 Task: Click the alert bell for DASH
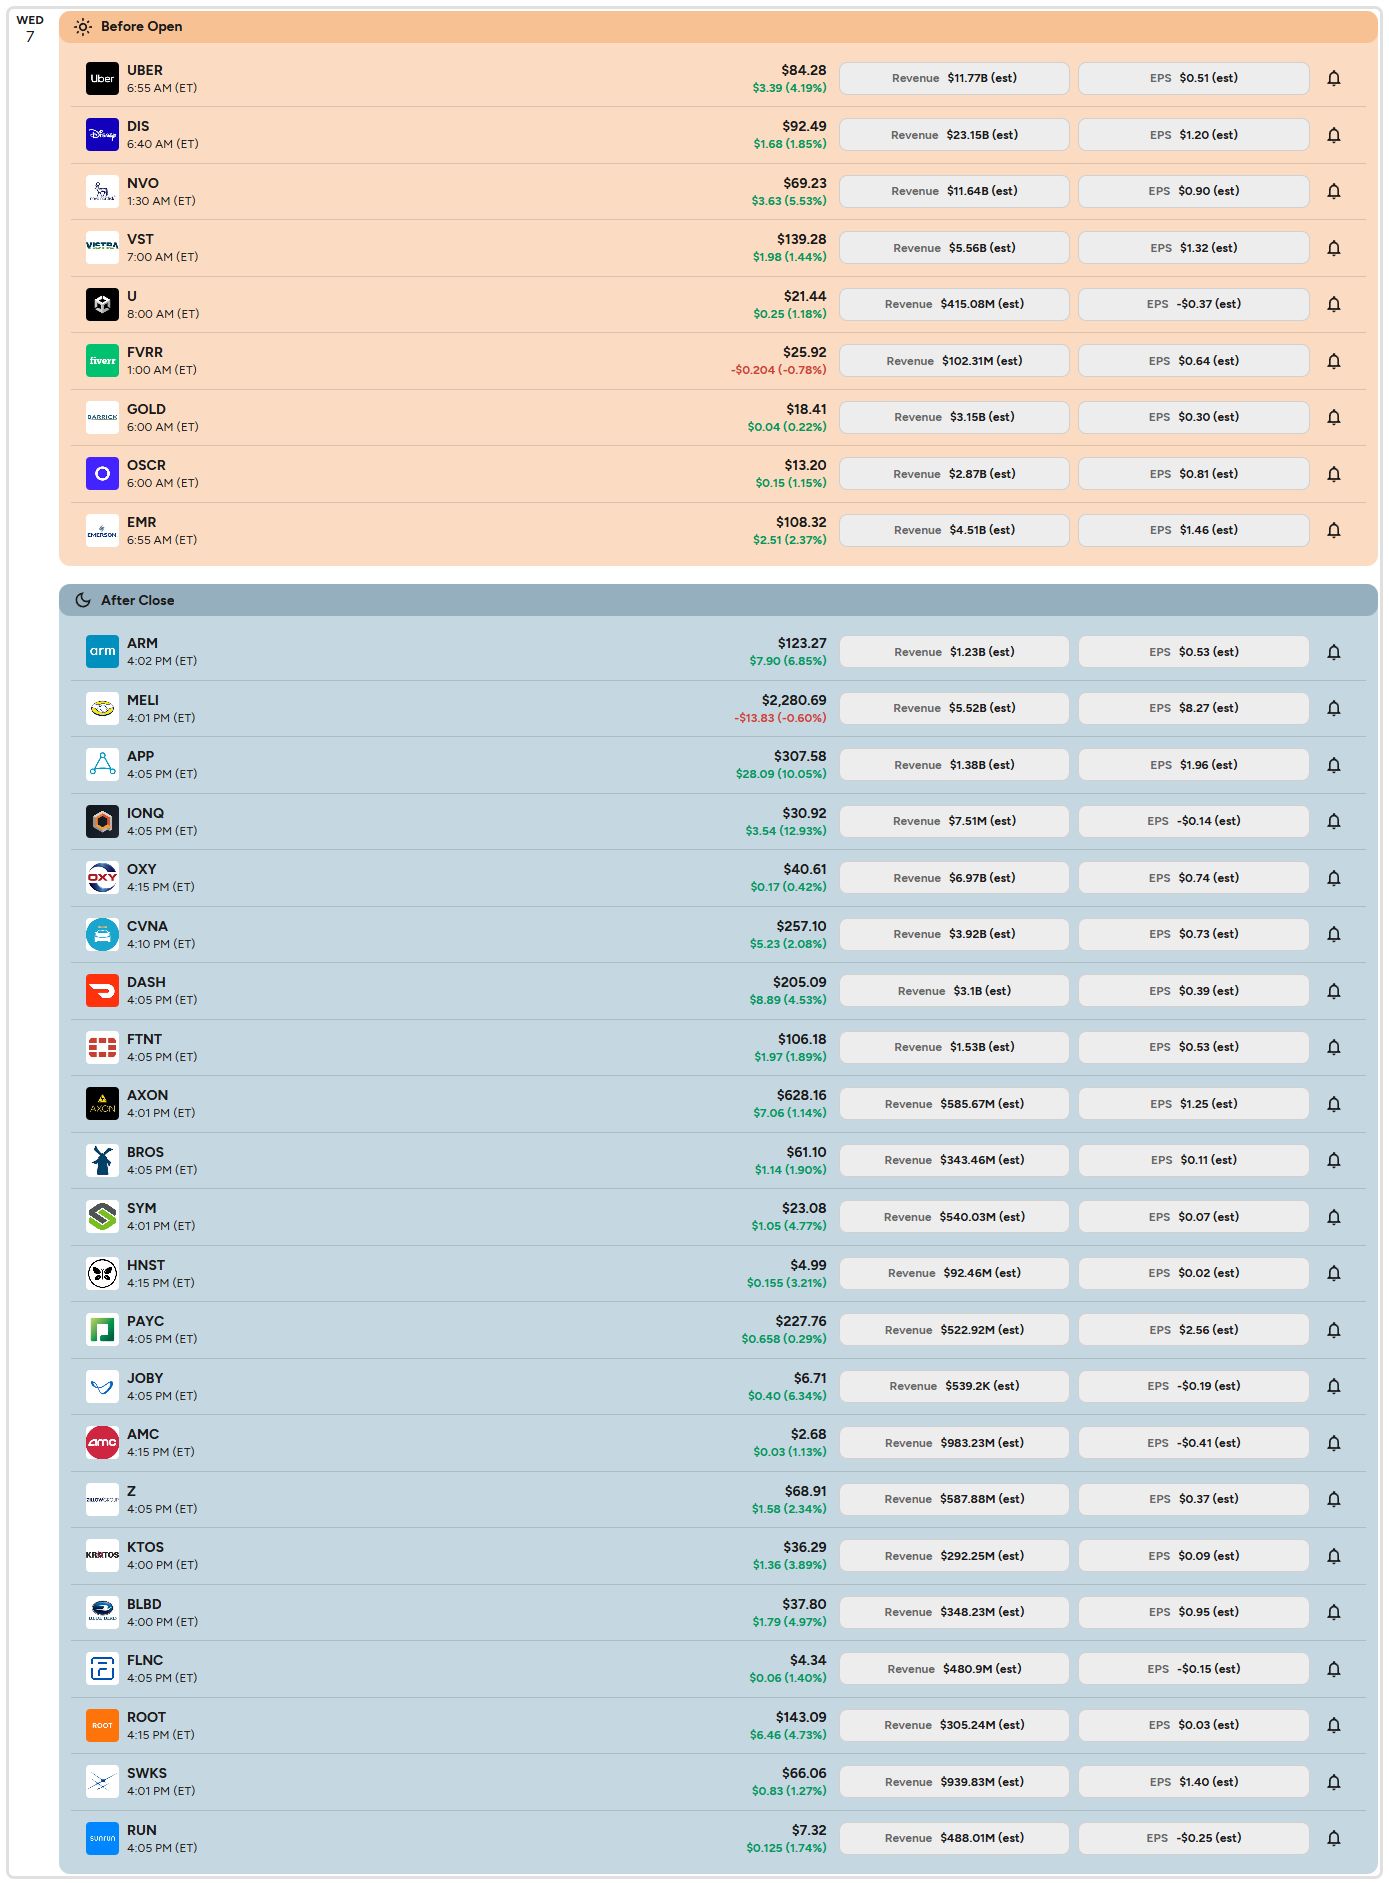click(x=1333, y=991)
